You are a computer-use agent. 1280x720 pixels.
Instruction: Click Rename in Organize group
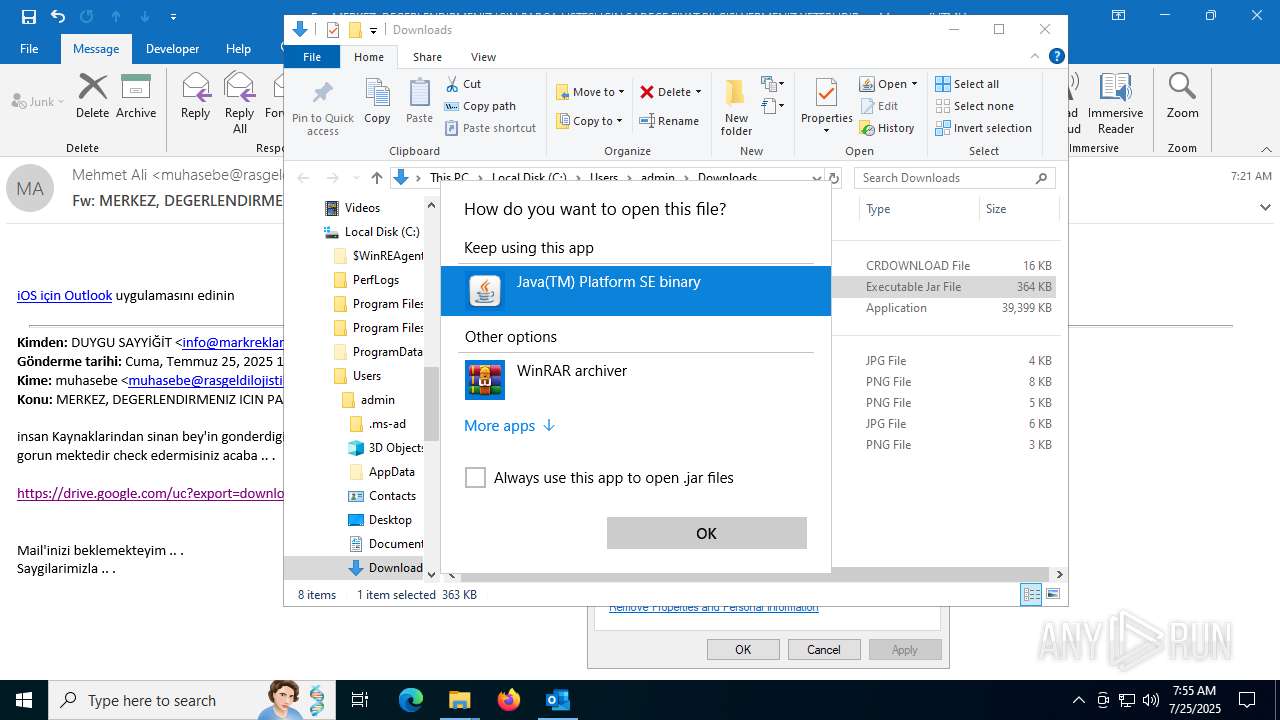click(669, 121)
